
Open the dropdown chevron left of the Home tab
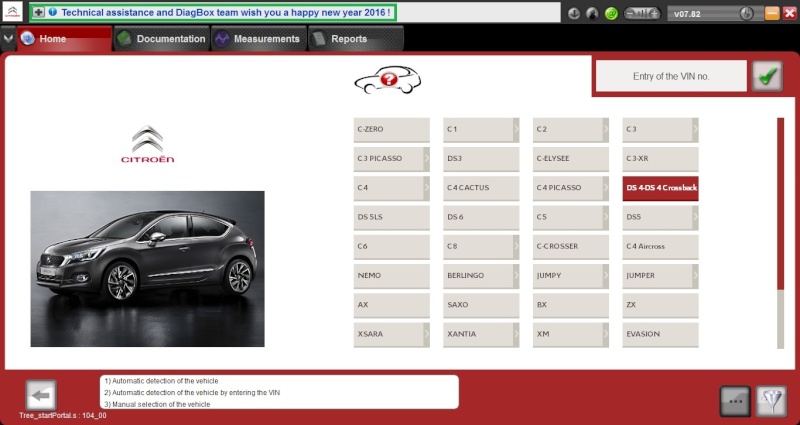click(8, 38)
